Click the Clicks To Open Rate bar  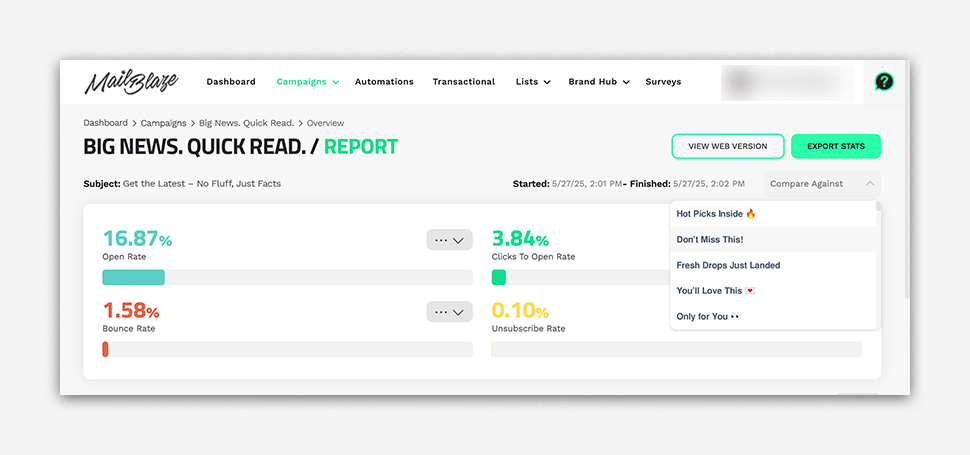580,278
